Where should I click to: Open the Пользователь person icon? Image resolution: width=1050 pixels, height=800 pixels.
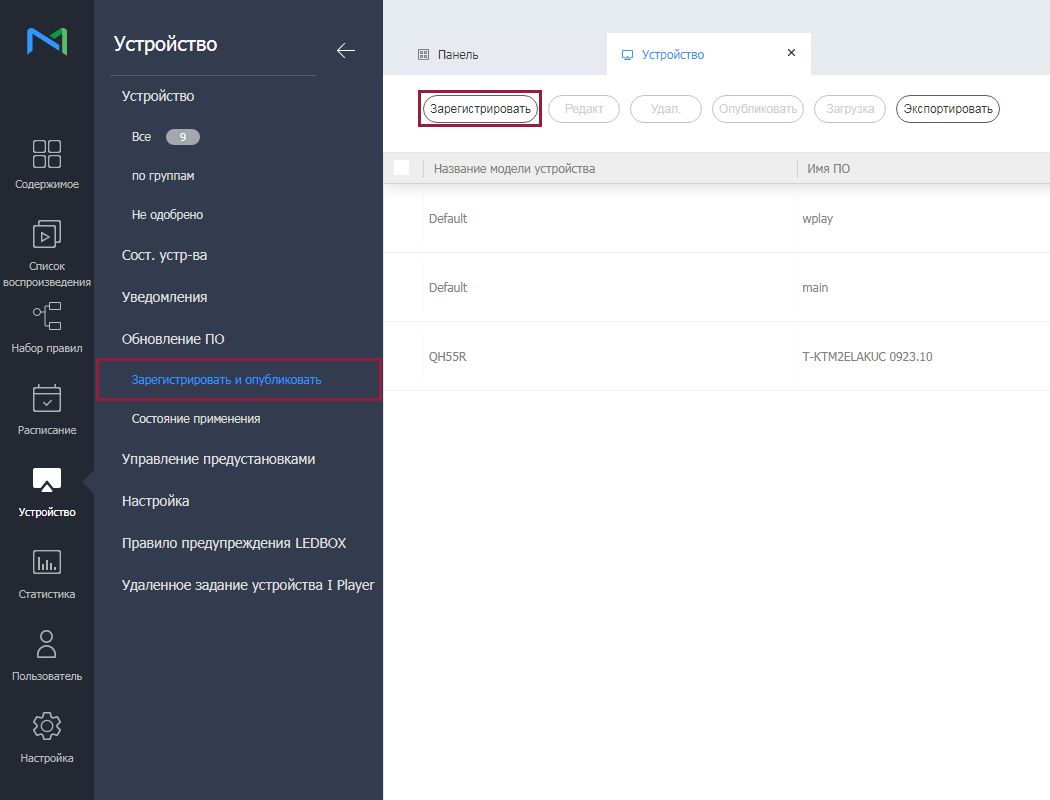[x=47, y=645]
